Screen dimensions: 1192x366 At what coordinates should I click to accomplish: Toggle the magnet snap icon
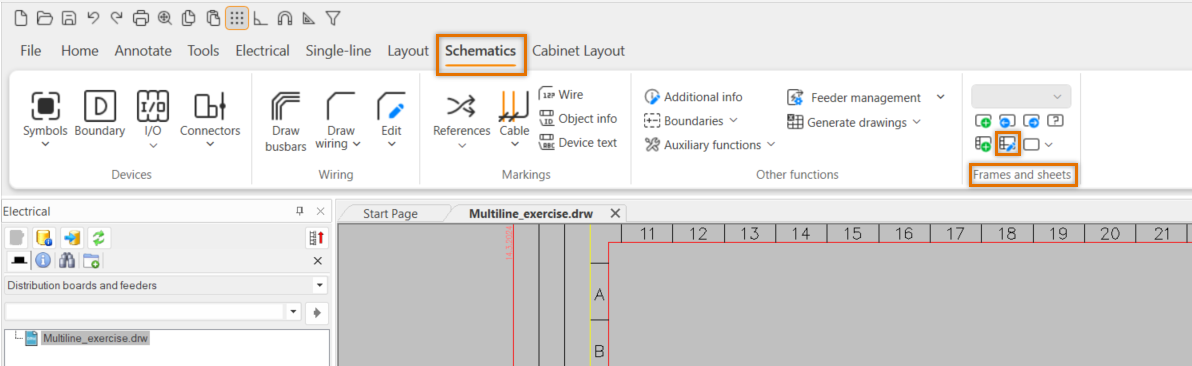coord(284,18)
